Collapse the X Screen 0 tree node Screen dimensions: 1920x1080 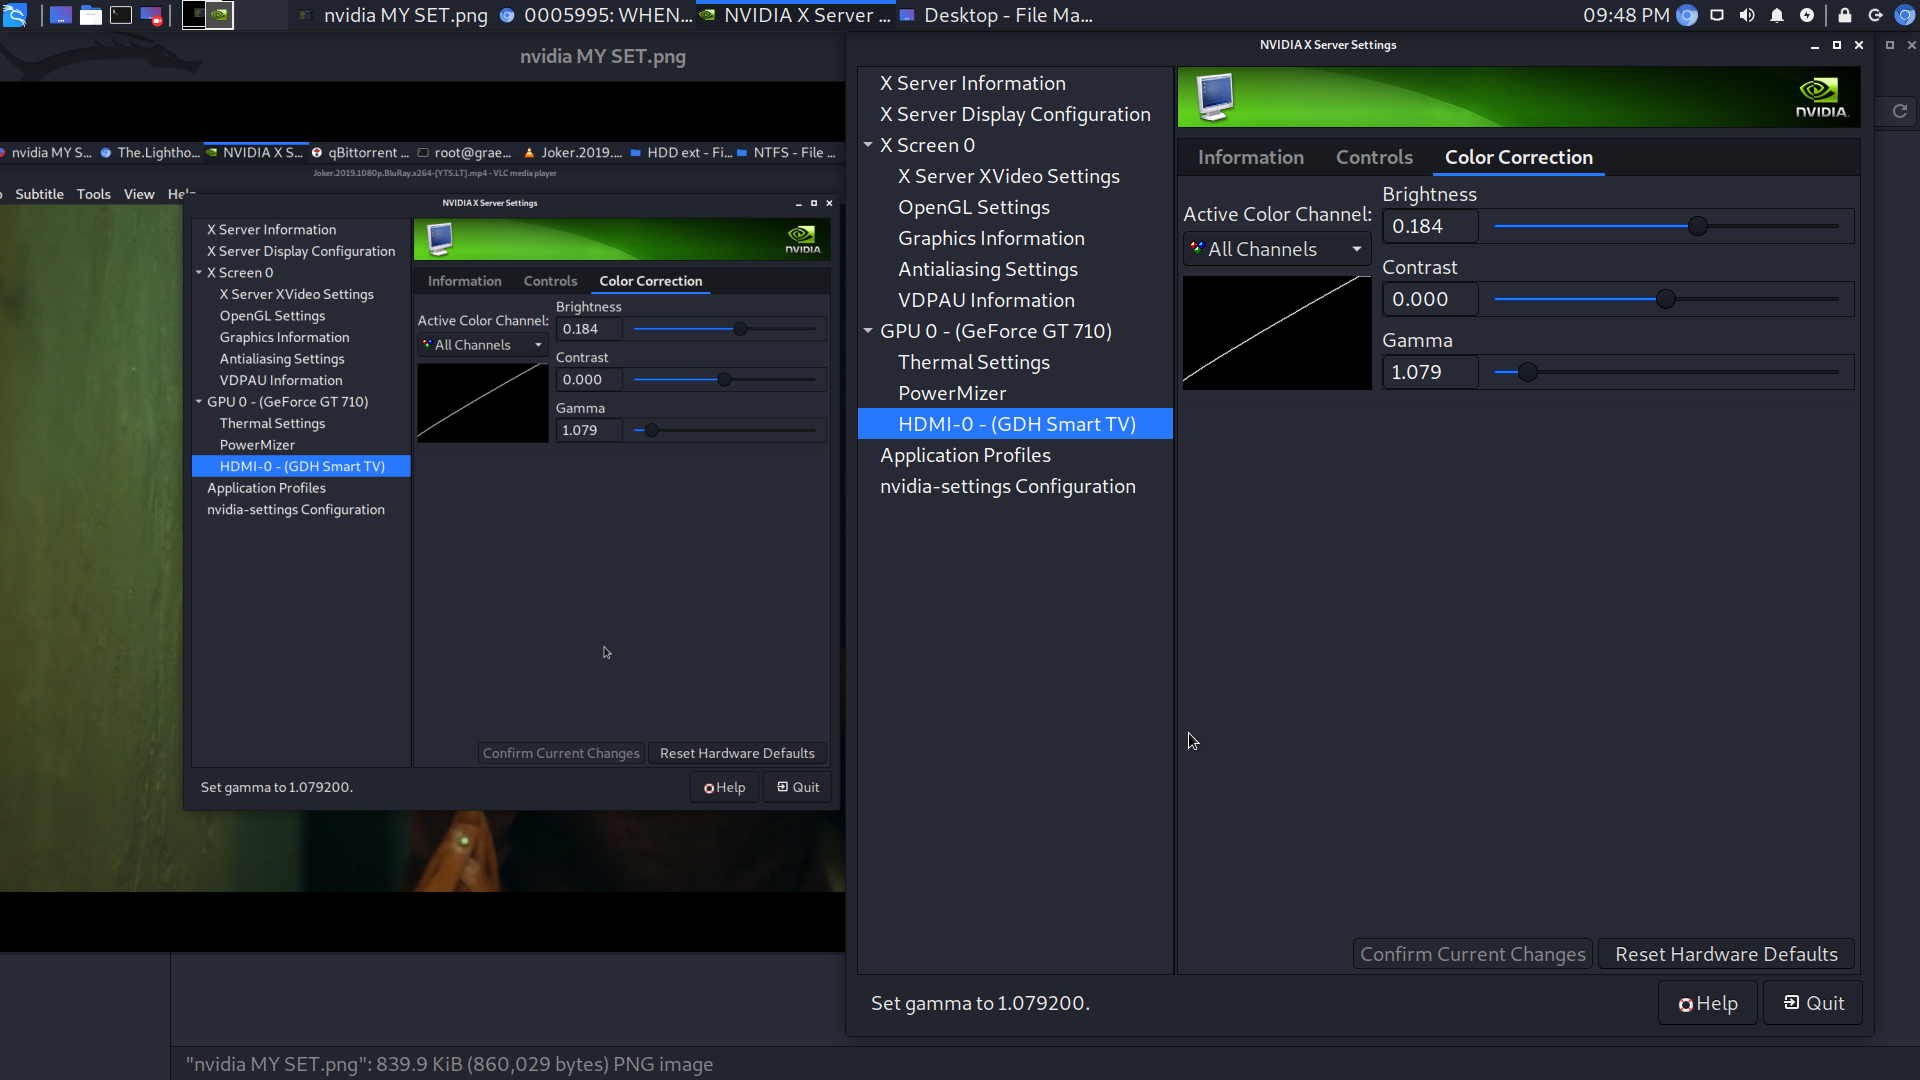[868, 145]
